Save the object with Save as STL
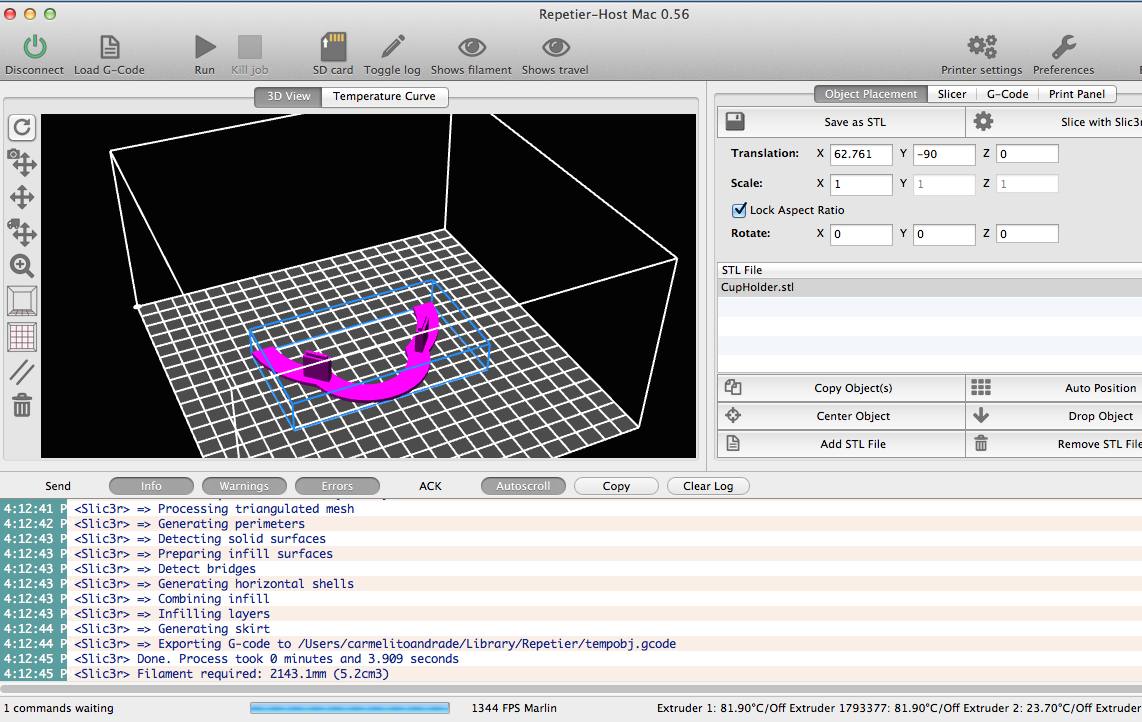Screen dimensions: 1142x722 click(x=841, y=122)
